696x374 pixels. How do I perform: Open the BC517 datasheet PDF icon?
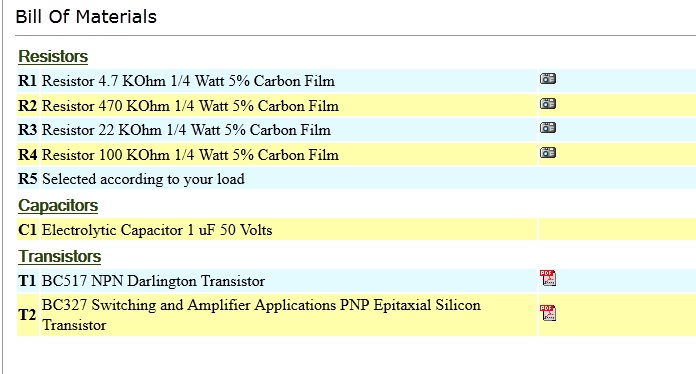548,278
